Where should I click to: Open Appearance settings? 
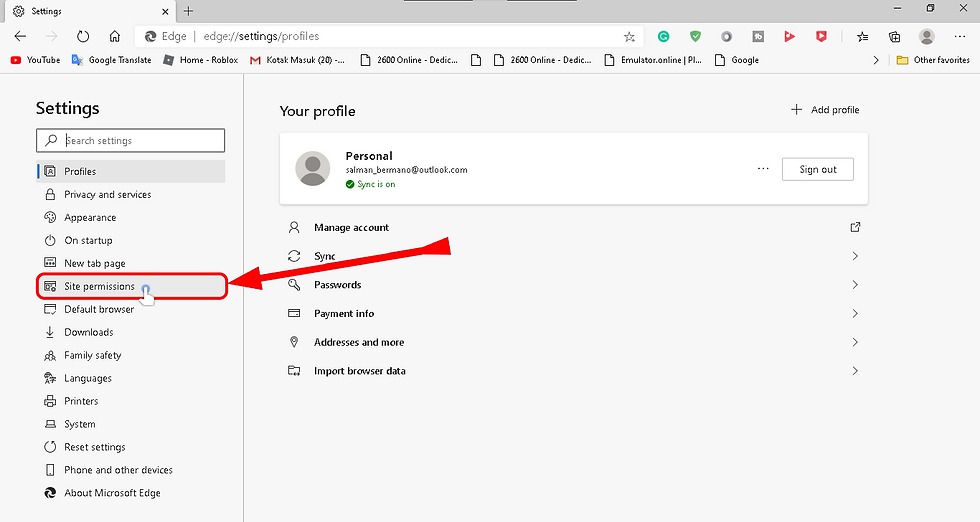131,218
